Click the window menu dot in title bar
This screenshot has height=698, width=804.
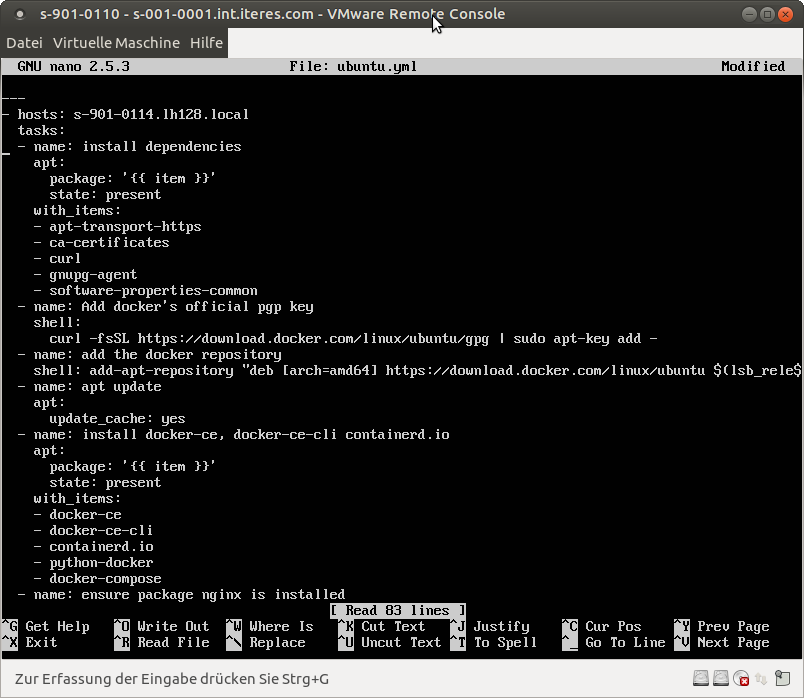(x=20, y=14)
